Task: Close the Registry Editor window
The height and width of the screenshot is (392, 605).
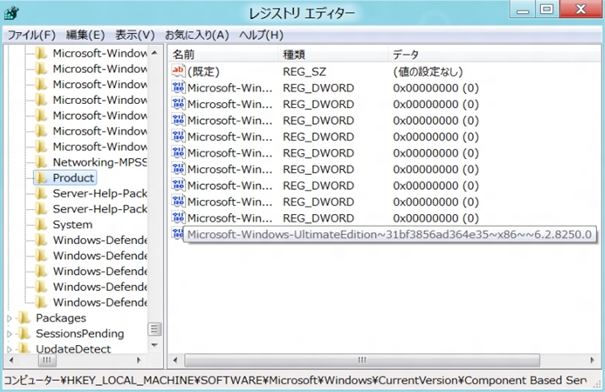Action: pos(581,9)
